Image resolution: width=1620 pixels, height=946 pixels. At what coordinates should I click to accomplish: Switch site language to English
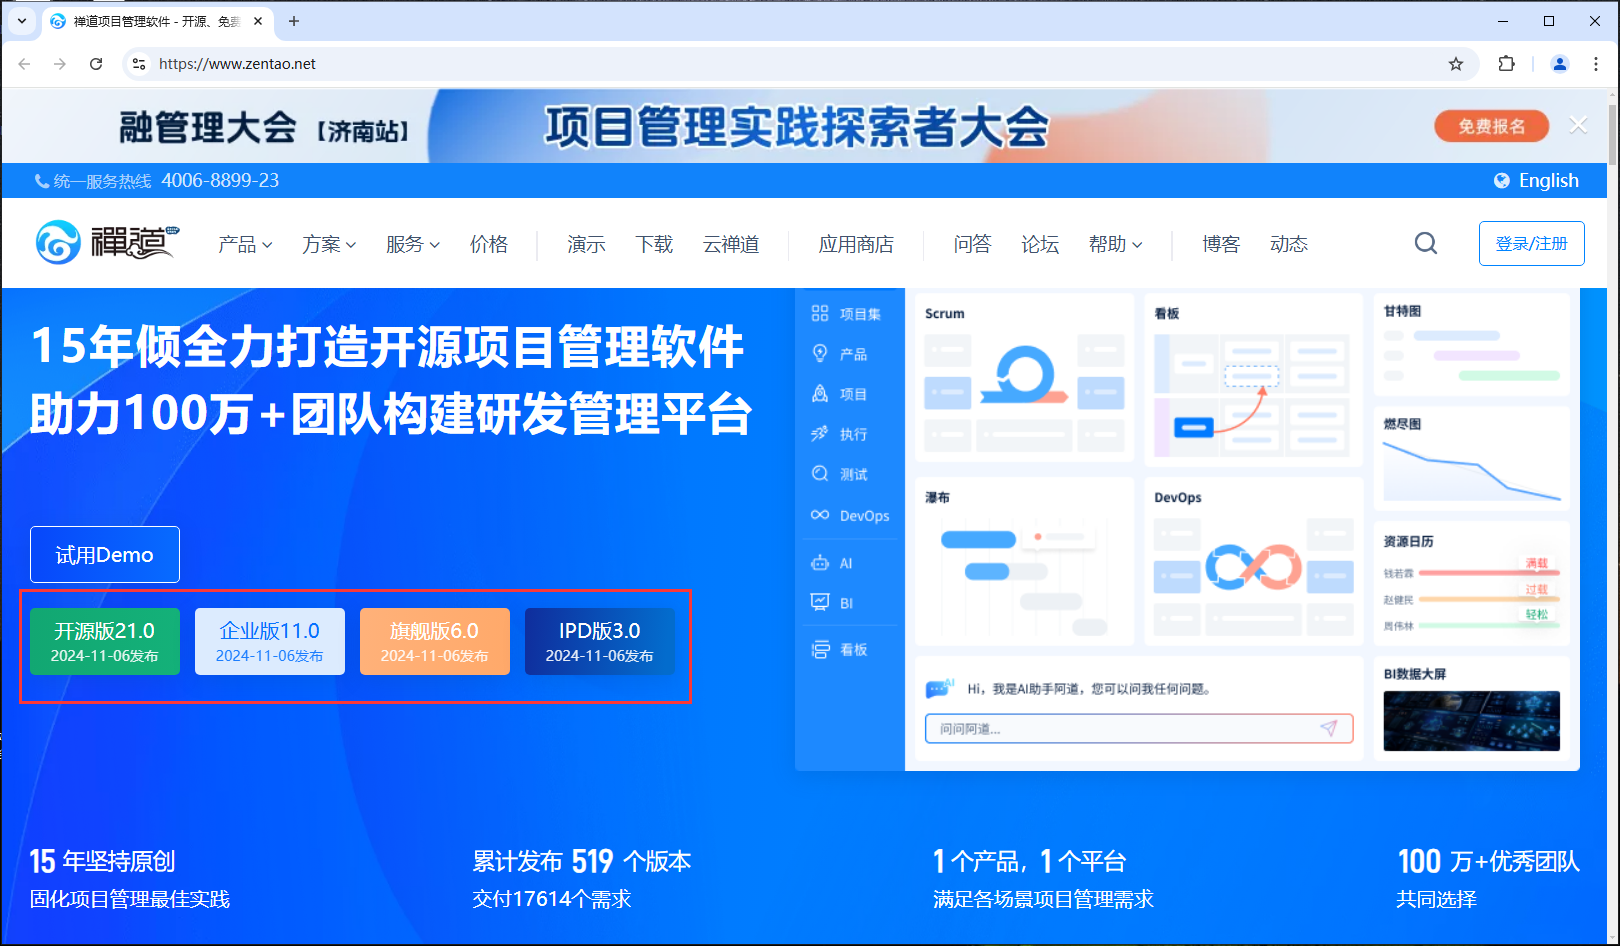pyautogui.click(x=1548, y=181)
